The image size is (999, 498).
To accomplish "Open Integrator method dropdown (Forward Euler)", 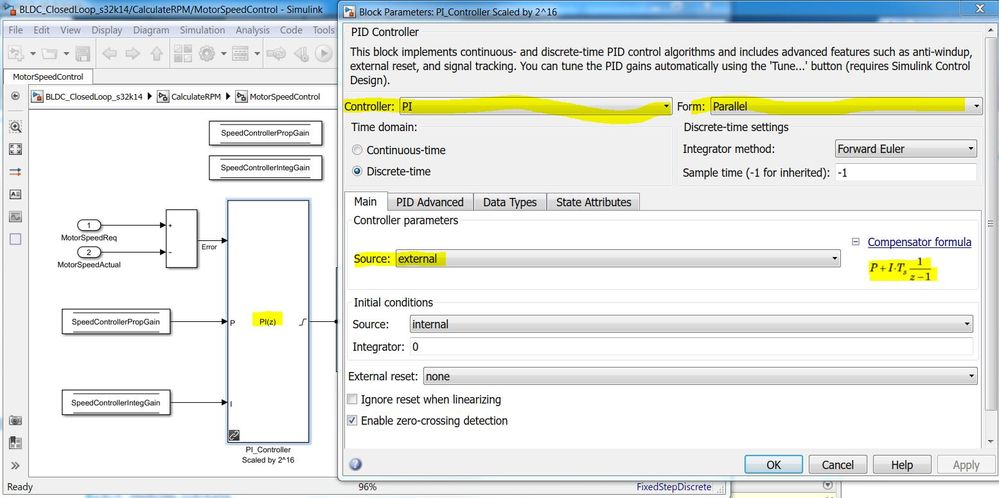I will [x=905, y=149].
